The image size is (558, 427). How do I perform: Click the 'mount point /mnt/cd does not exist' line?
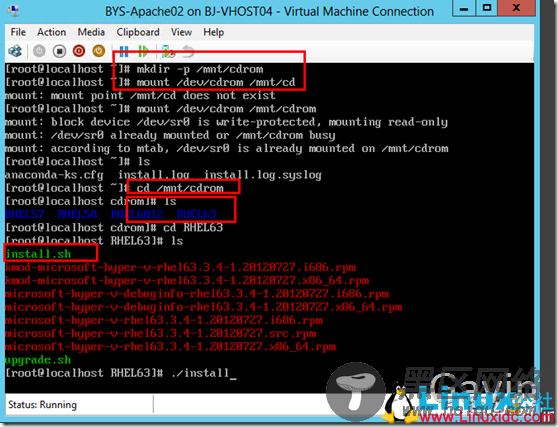tap(140, 95)
